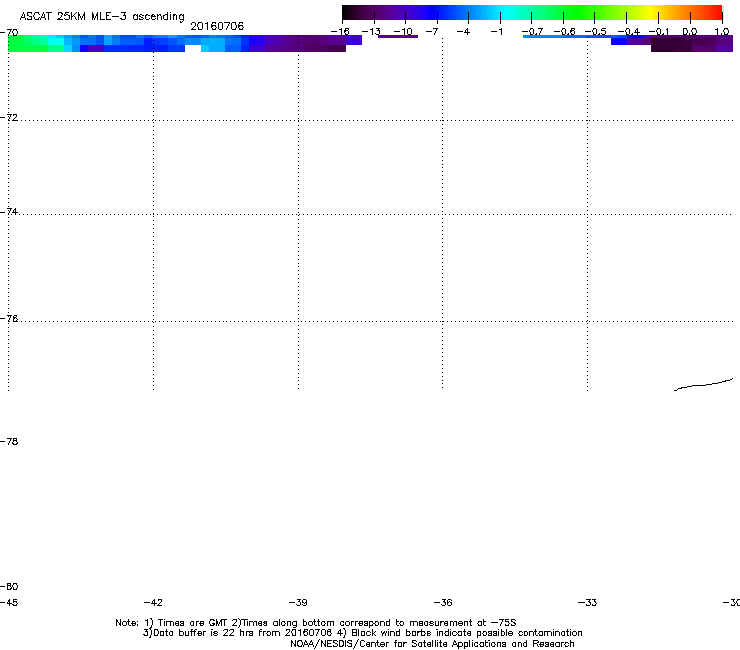Click the -78 latitude label
The width and height of the screenshot is (740, 650).
[x=9, y=441]
